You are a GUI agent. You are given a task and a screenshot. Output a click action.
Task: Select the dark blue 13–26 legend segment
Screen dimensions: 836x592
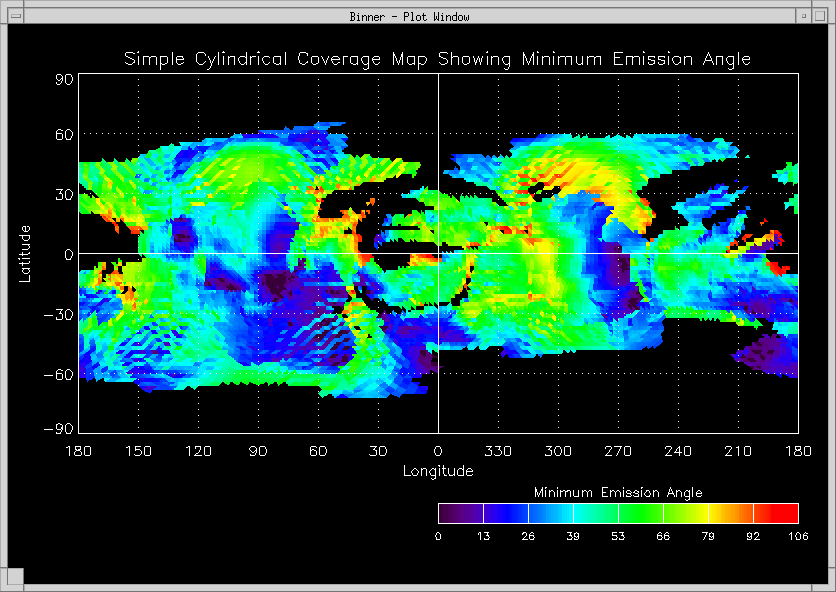[x=505, y=514]
